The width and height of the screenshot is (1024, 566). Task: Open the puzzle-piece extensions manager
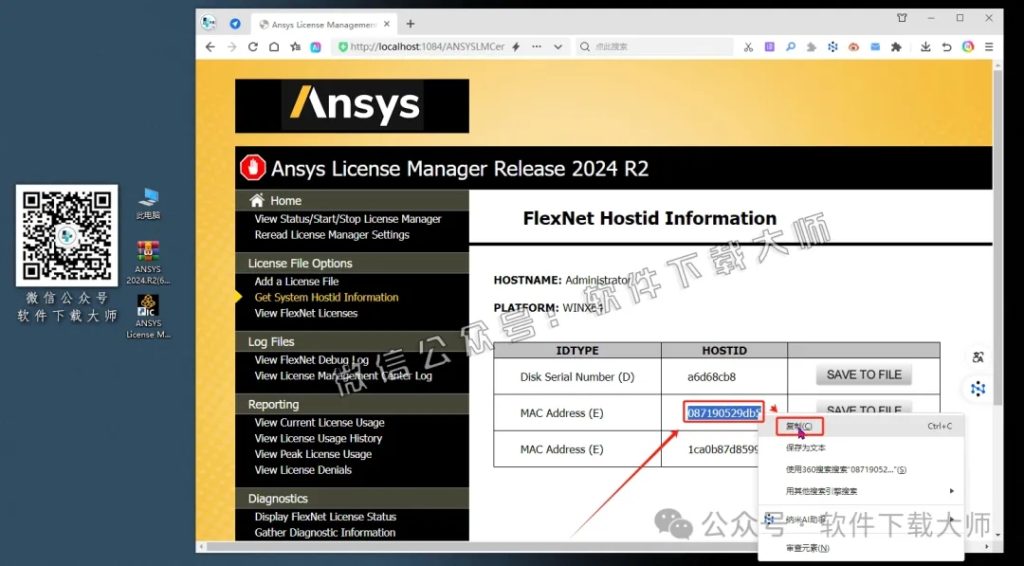[896, 47]
